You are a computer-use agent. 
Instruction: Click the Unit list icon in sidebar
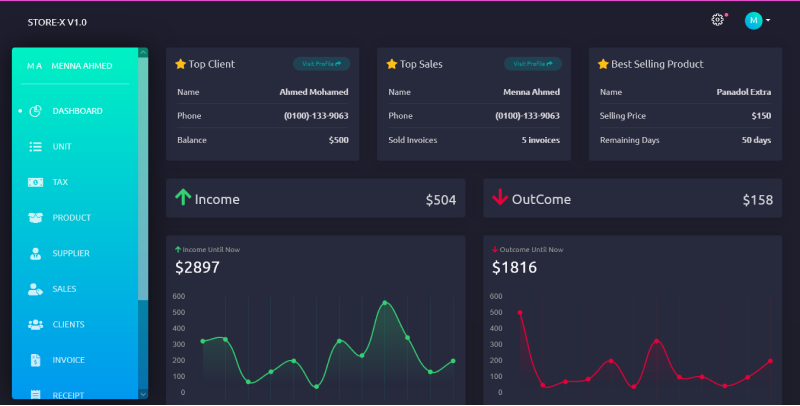[35, 147]
